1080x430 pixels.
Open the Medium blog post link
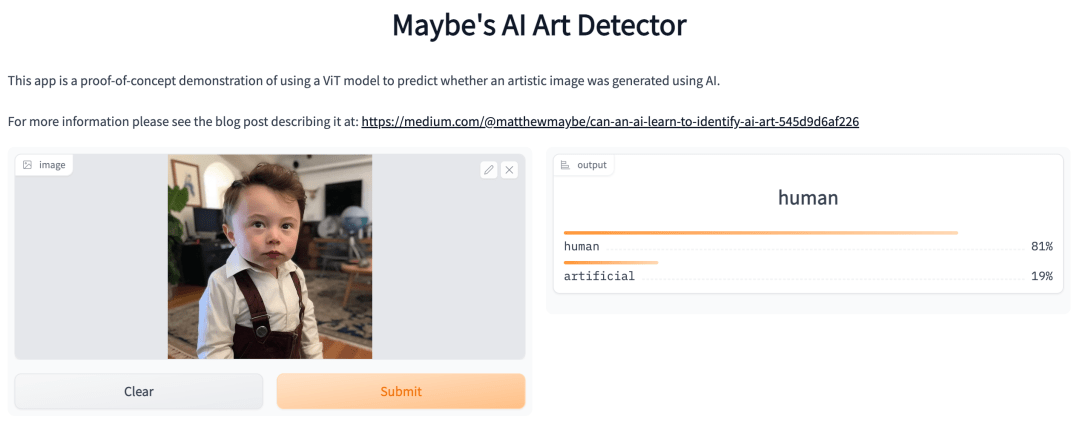610,122
